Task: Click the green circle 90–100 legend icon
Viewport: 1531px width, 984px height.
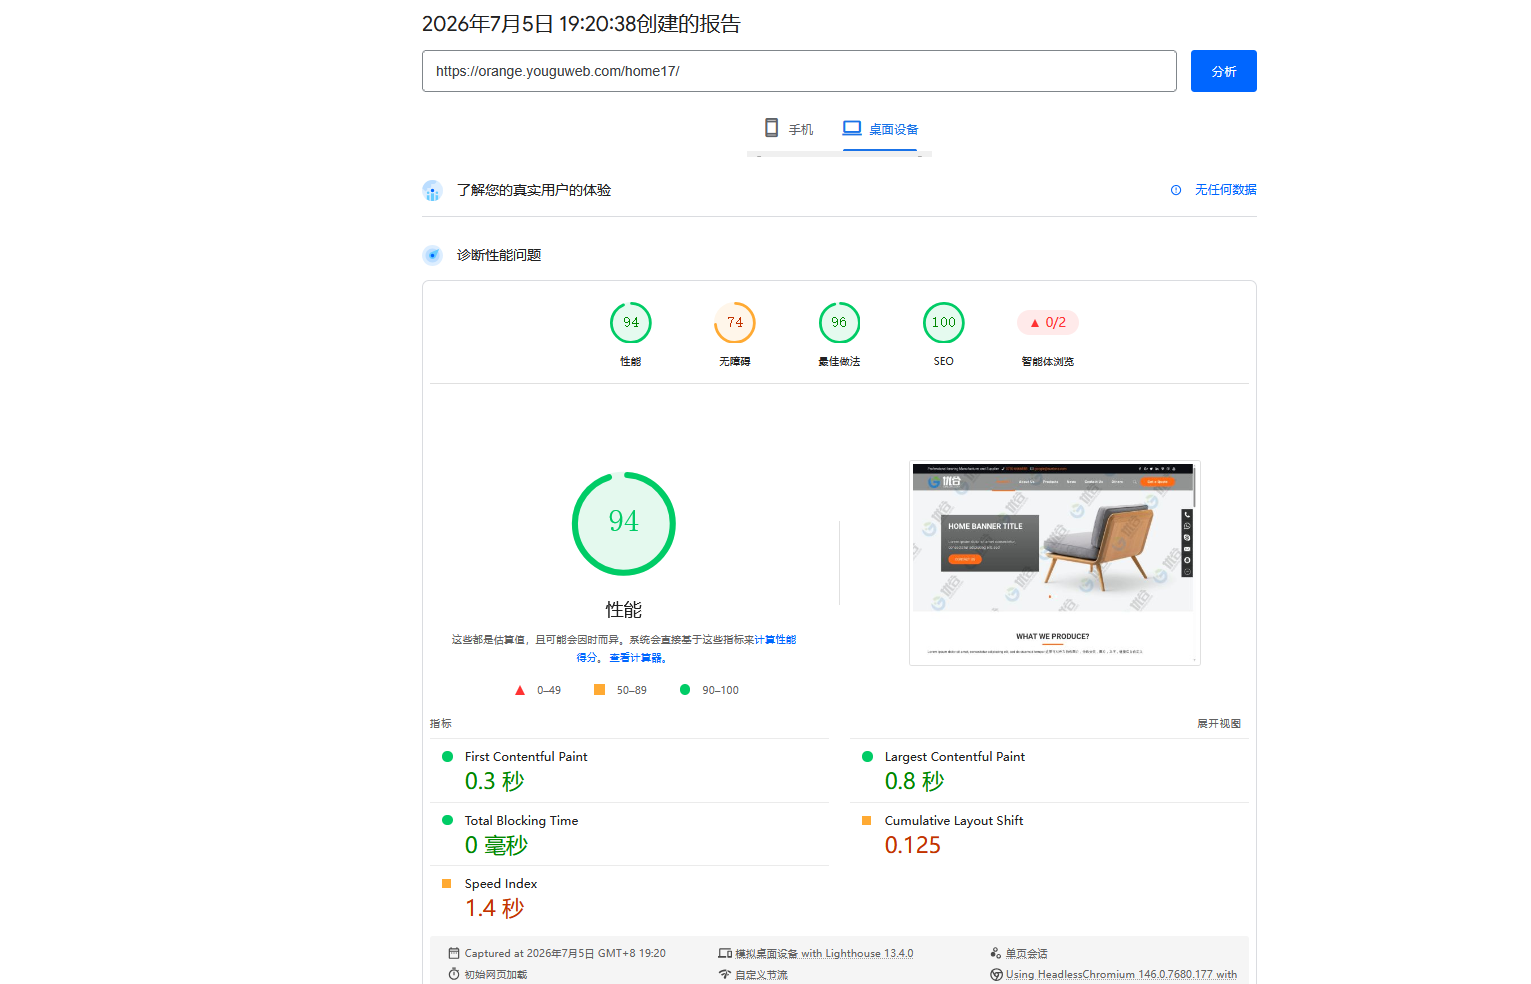Action: 685,690
